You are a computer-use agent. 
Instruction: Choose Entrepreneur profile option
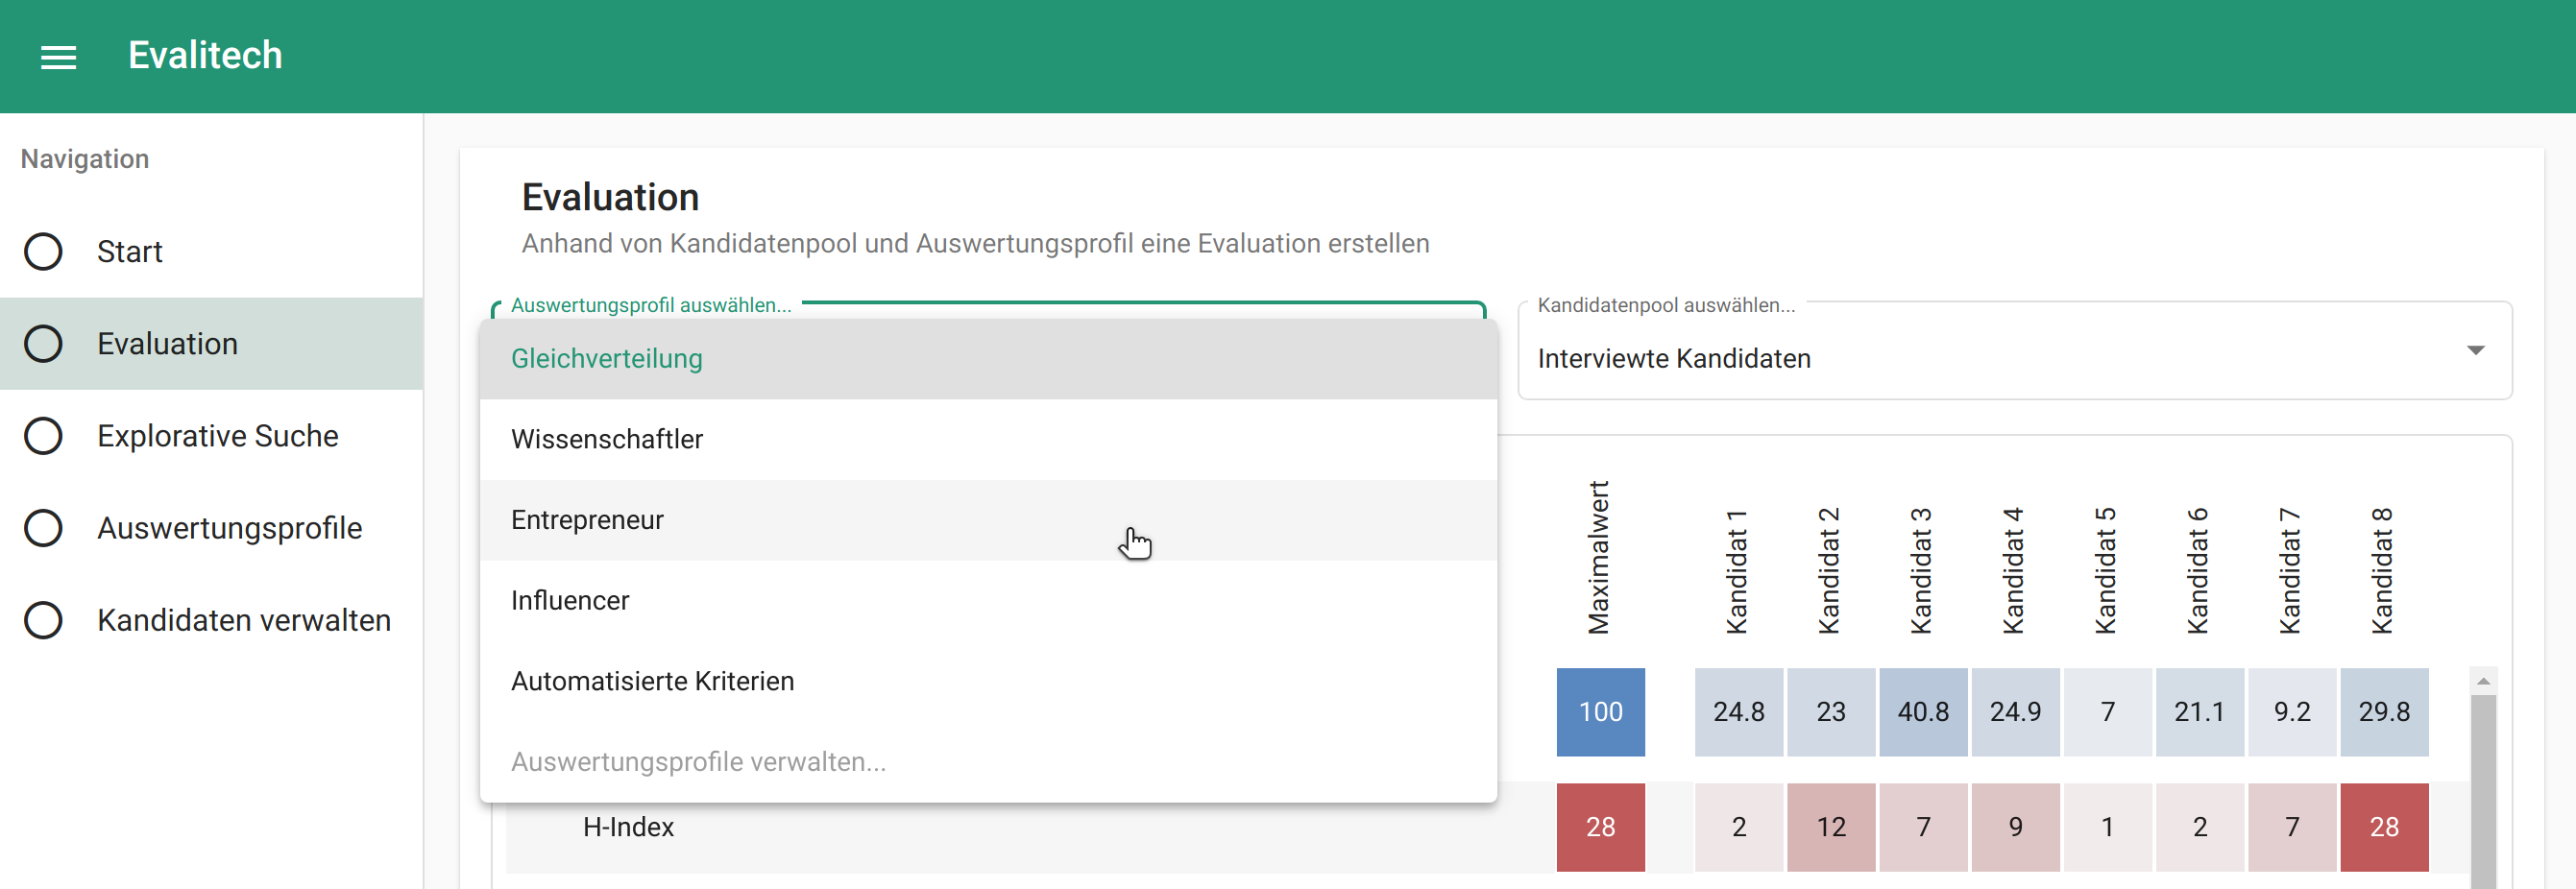coord(988,520)
